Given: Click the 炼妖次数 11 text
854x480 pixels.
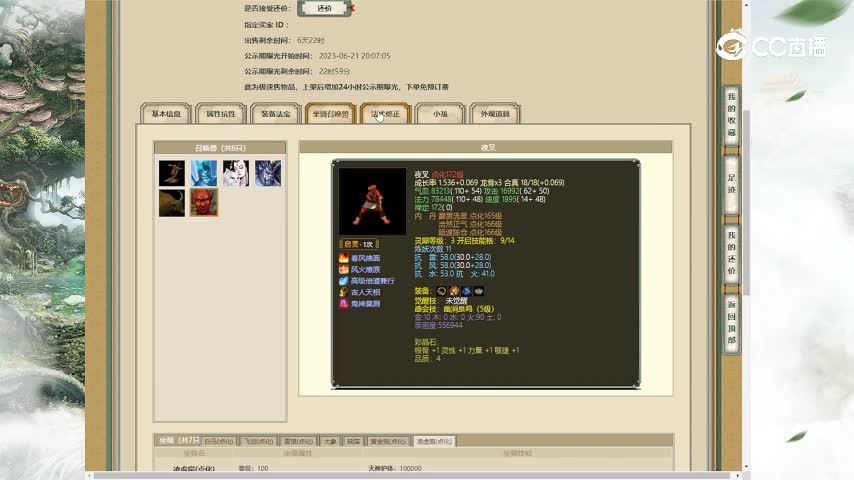Looking at the screenshot, I should point(432,249).
